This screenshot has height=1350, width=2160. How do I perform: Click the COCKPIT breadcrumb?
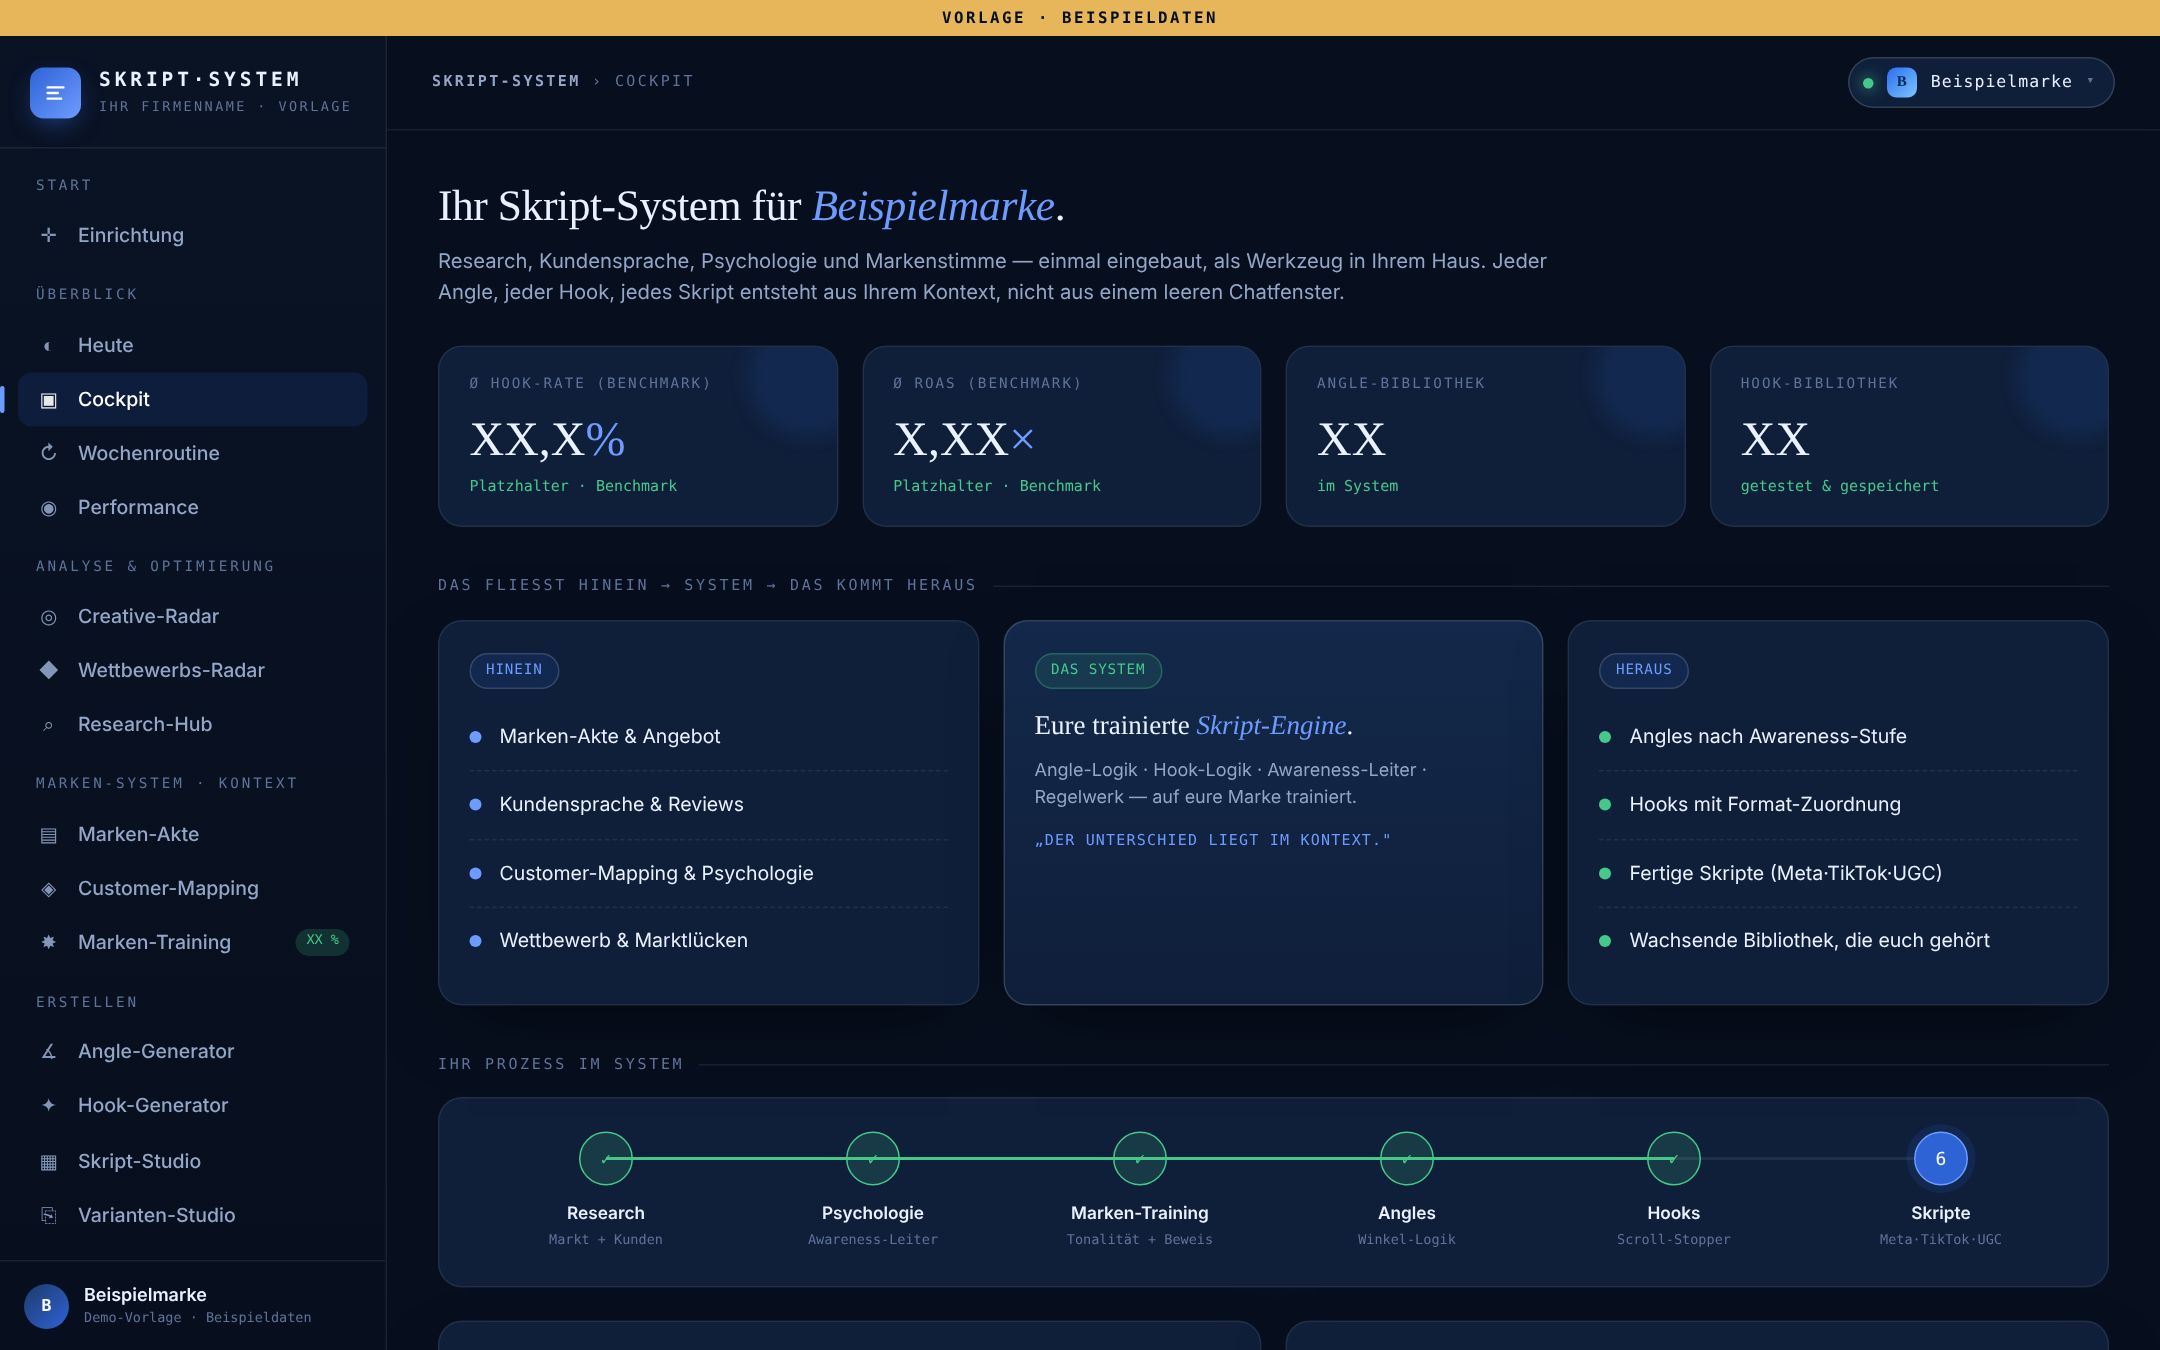tap(654, 81)
